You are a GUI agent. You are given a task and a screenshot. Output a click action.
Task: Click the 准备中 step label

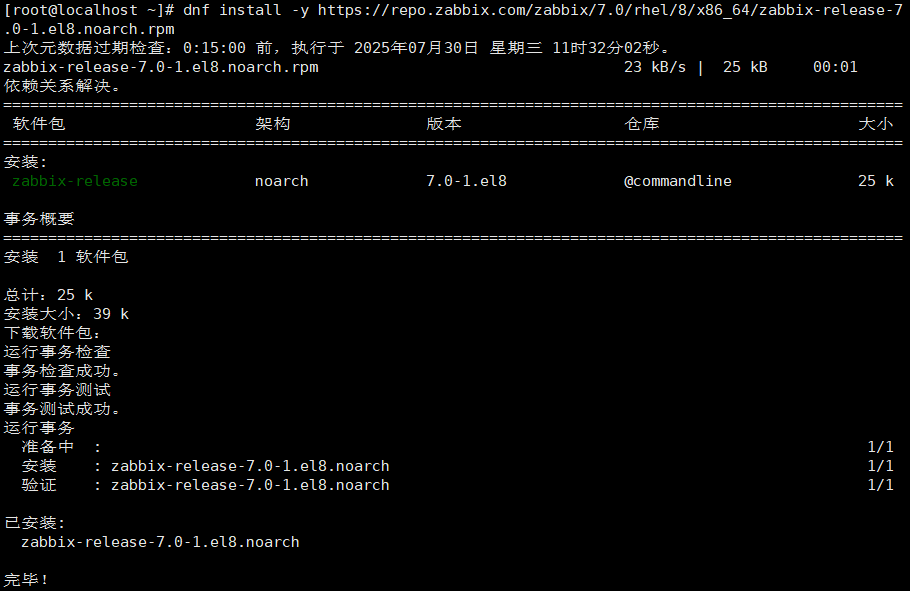(48, 447)
